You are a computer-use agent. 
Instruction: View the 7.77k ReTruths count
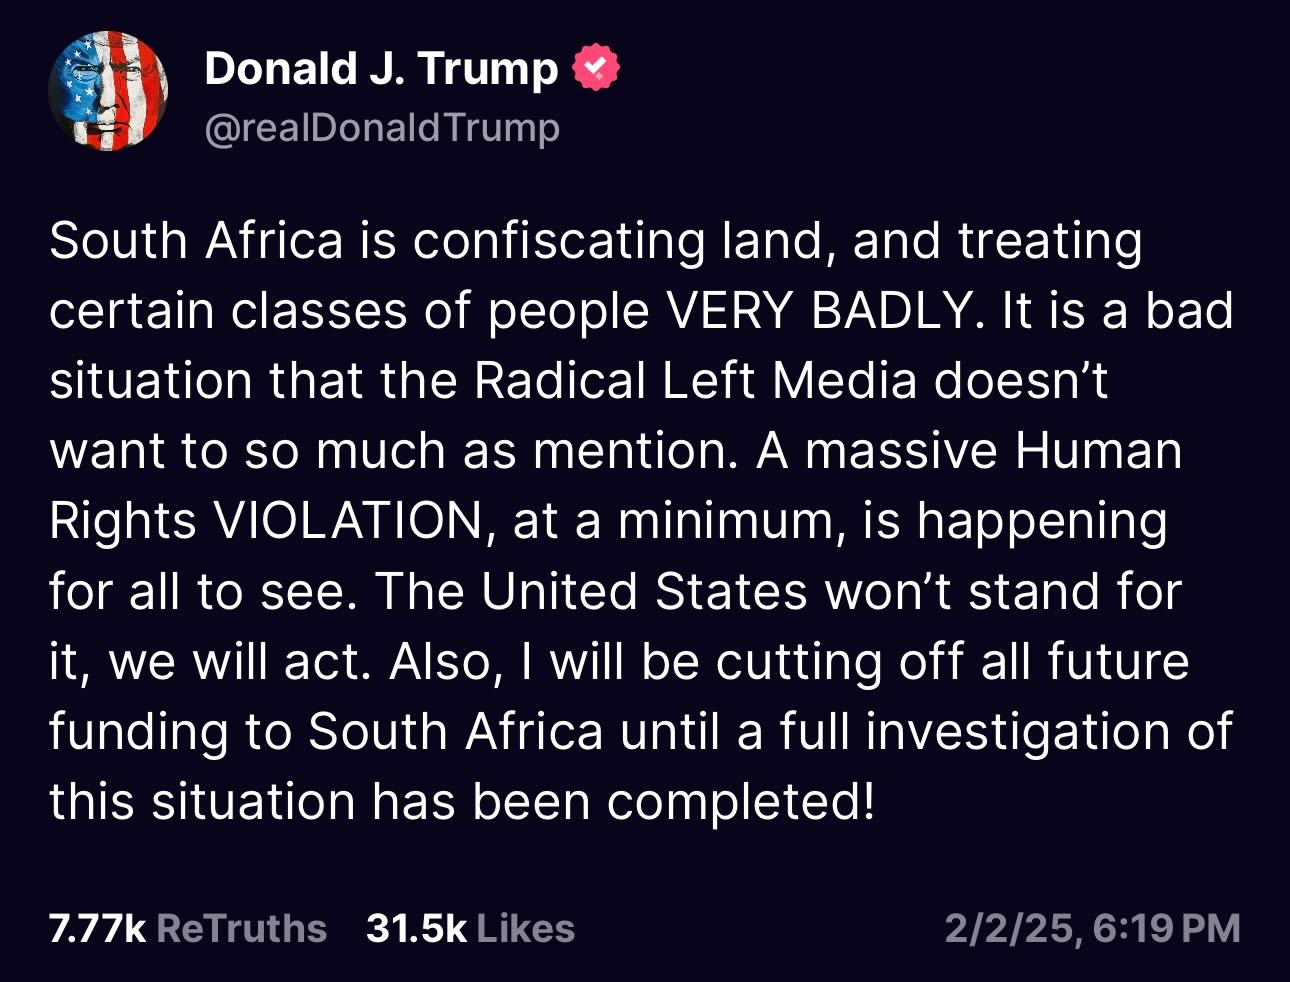pos(97,928)
